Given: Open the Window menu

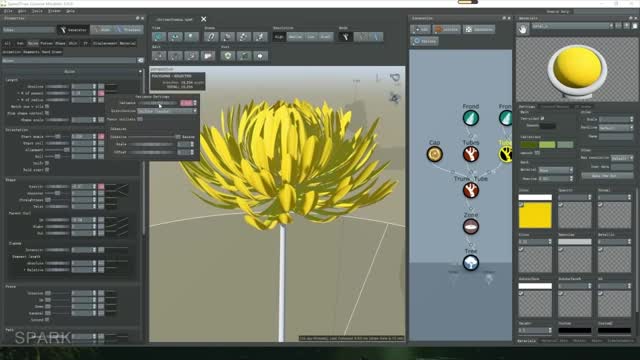Looking at the screenshot, I should tap(54, 11).
